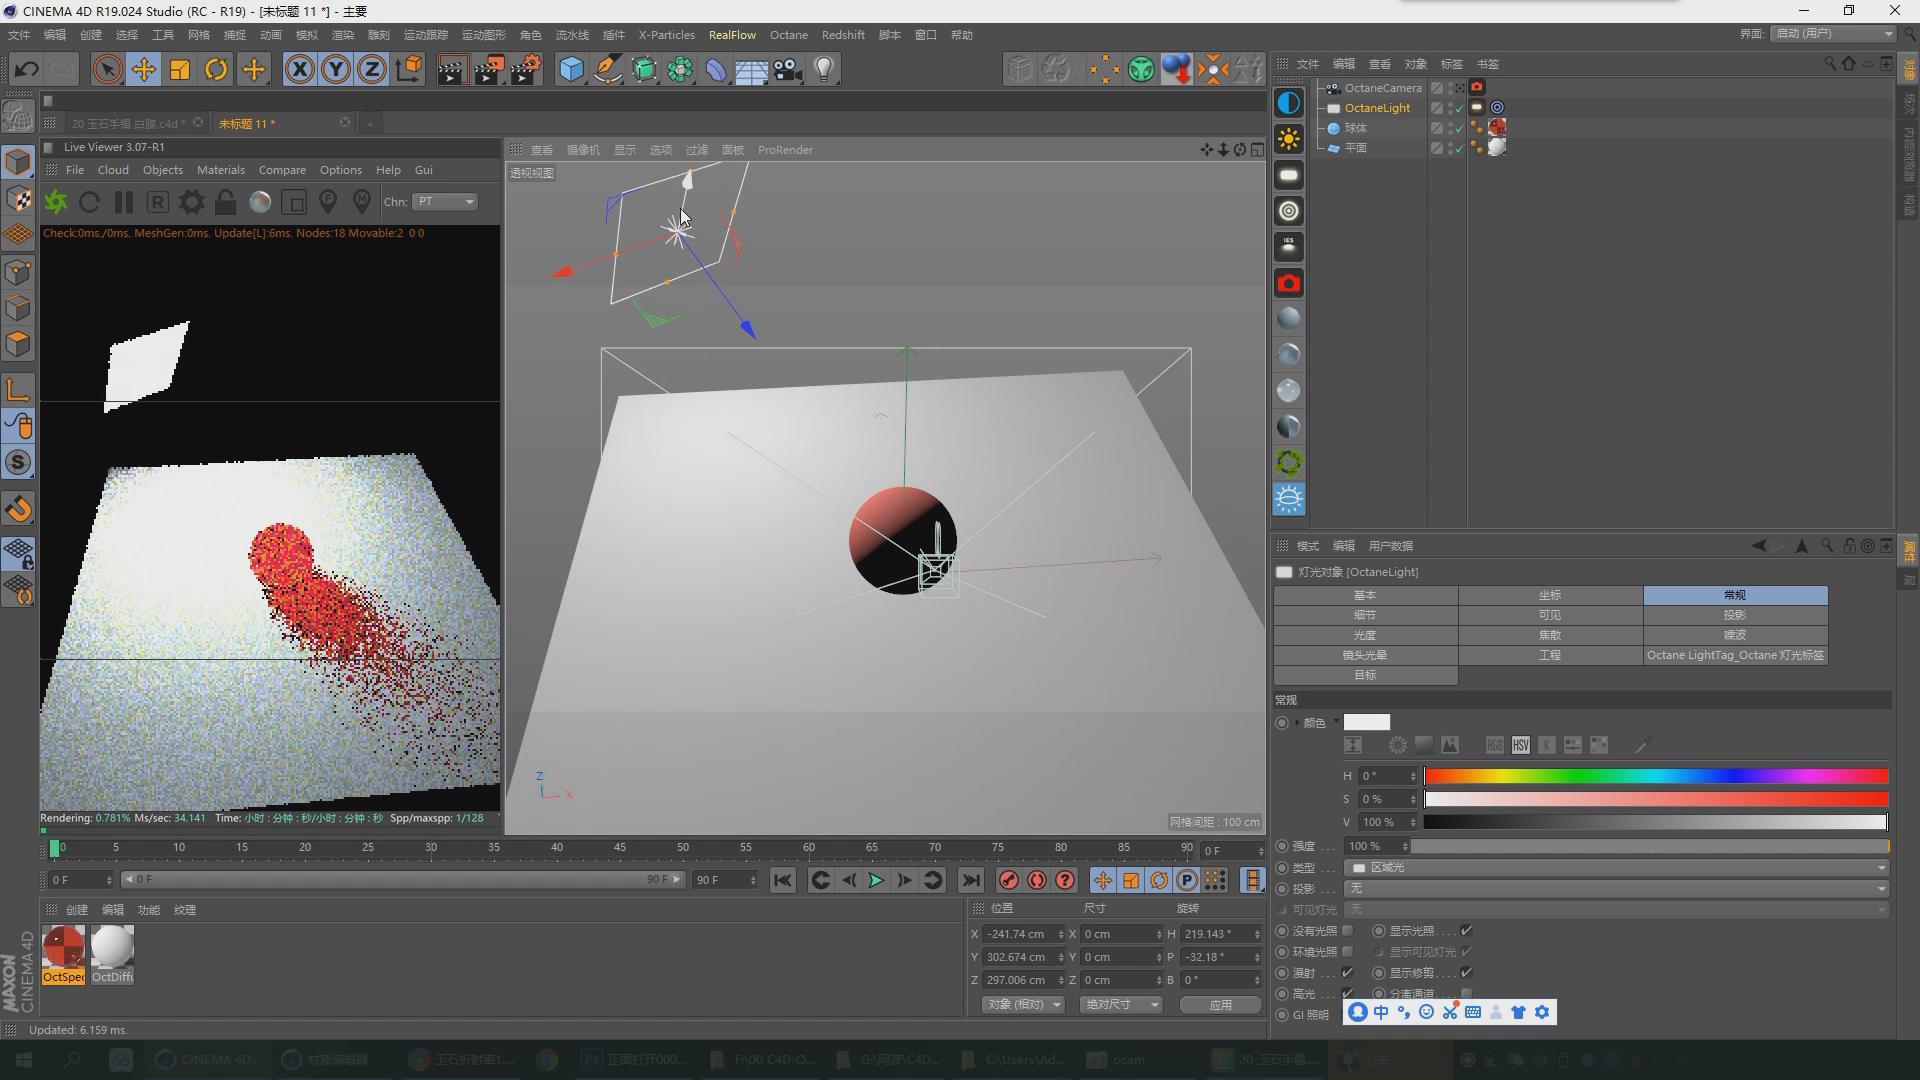Click the eyedropper color picker icon
Viewport: 1920px width, 1080px height.
click(x=1641, y=745)
